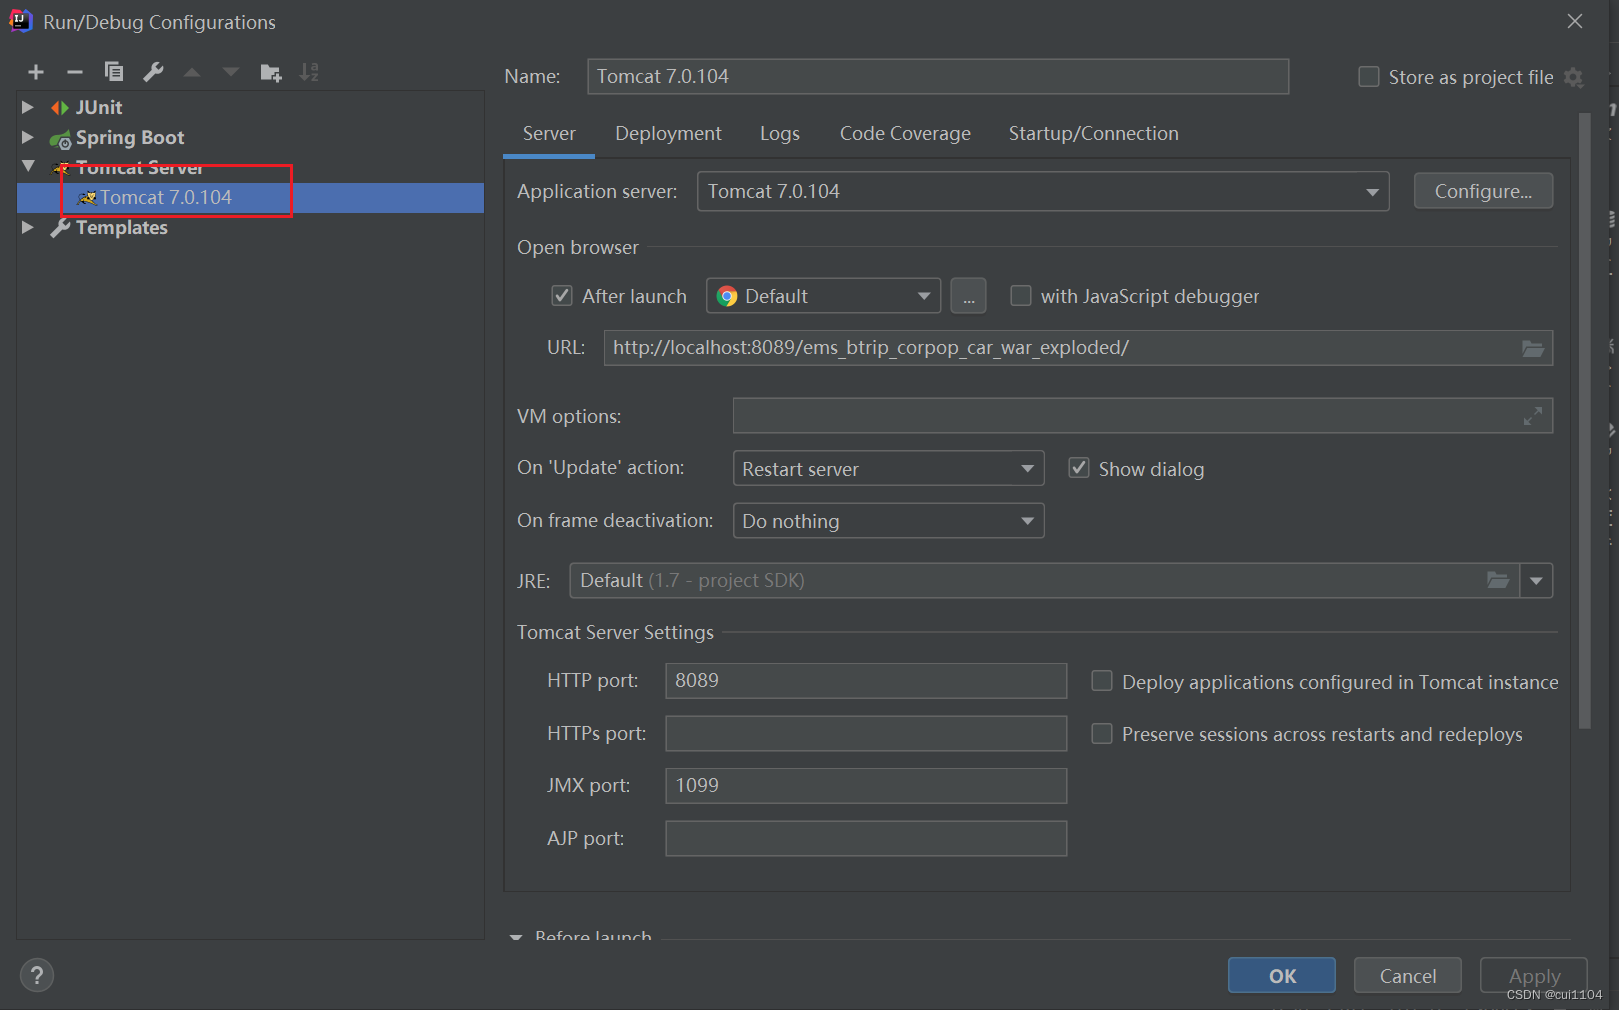This screenshot has height=1010, width=1619.
Task: Open the JRE dropdown arrow
Action: [1536, 580]
